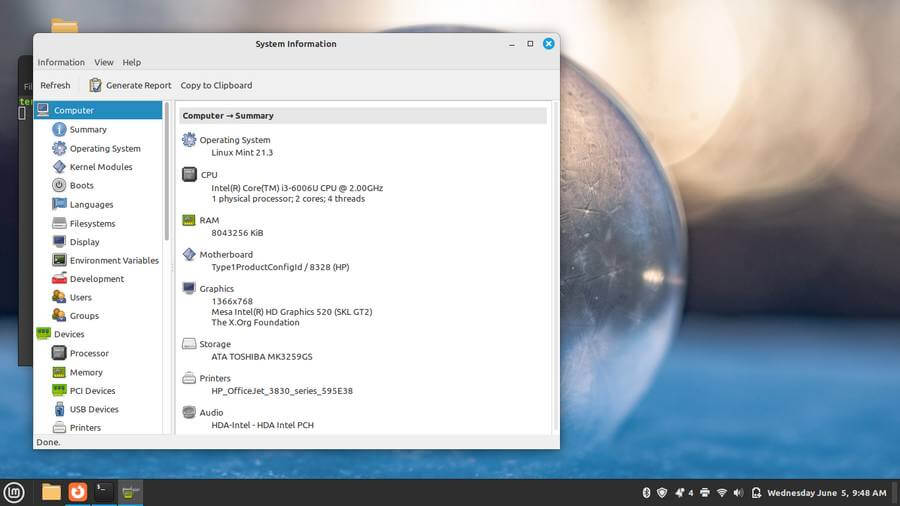The height and width of the screenshot is (506, 900).
Task: Click the Mesa Intel HD Graphics 520 line
Action: coord(292,312)
